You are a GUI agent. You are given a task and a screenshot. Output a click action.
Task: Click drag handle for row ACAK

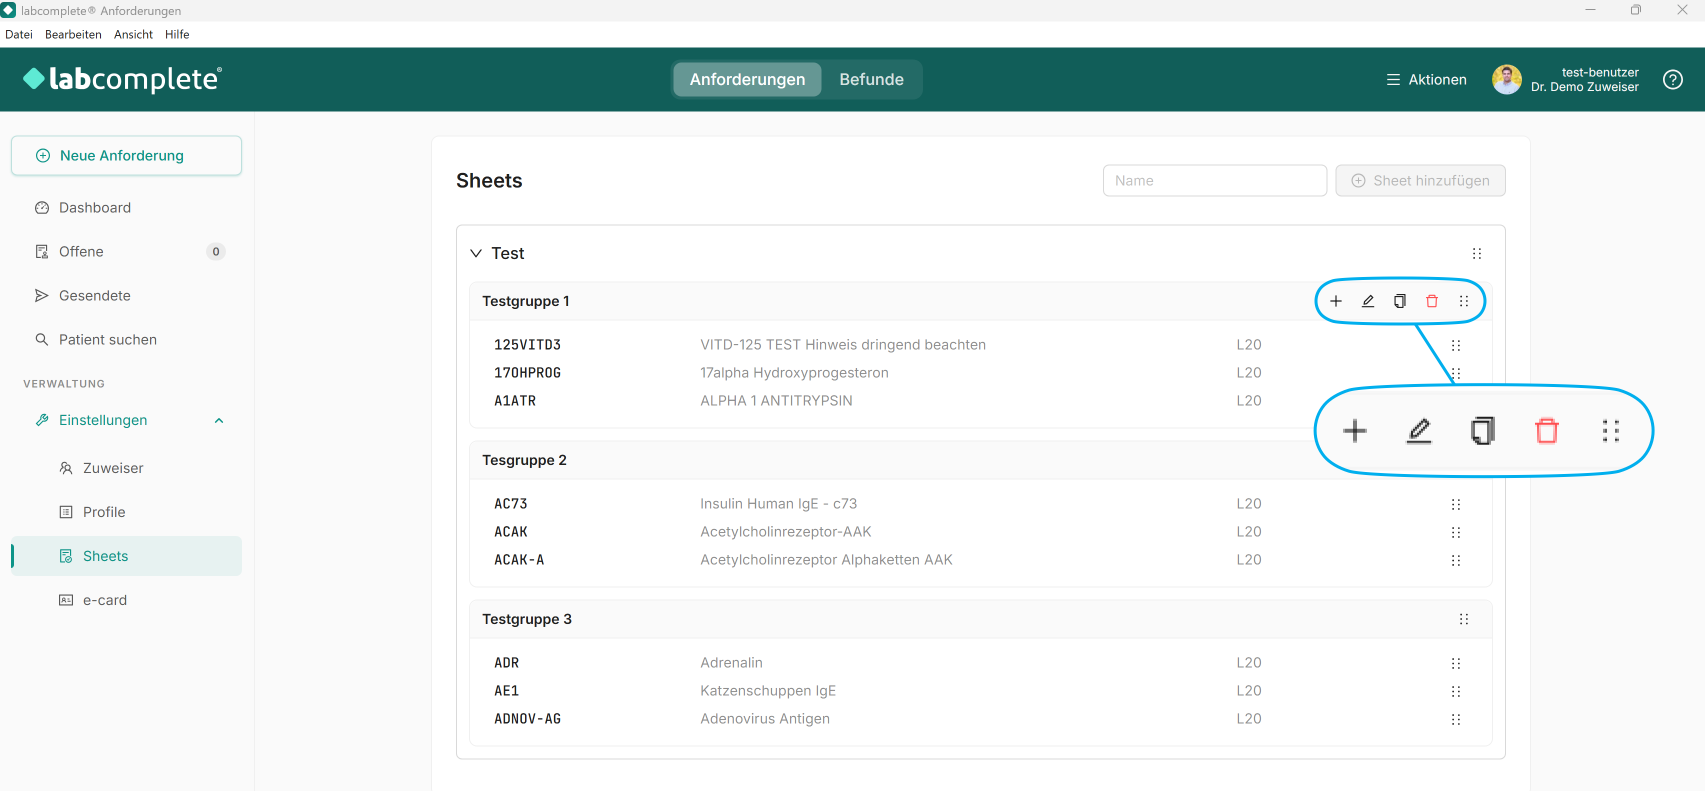pyautogui.click(x=1456, y=532)
